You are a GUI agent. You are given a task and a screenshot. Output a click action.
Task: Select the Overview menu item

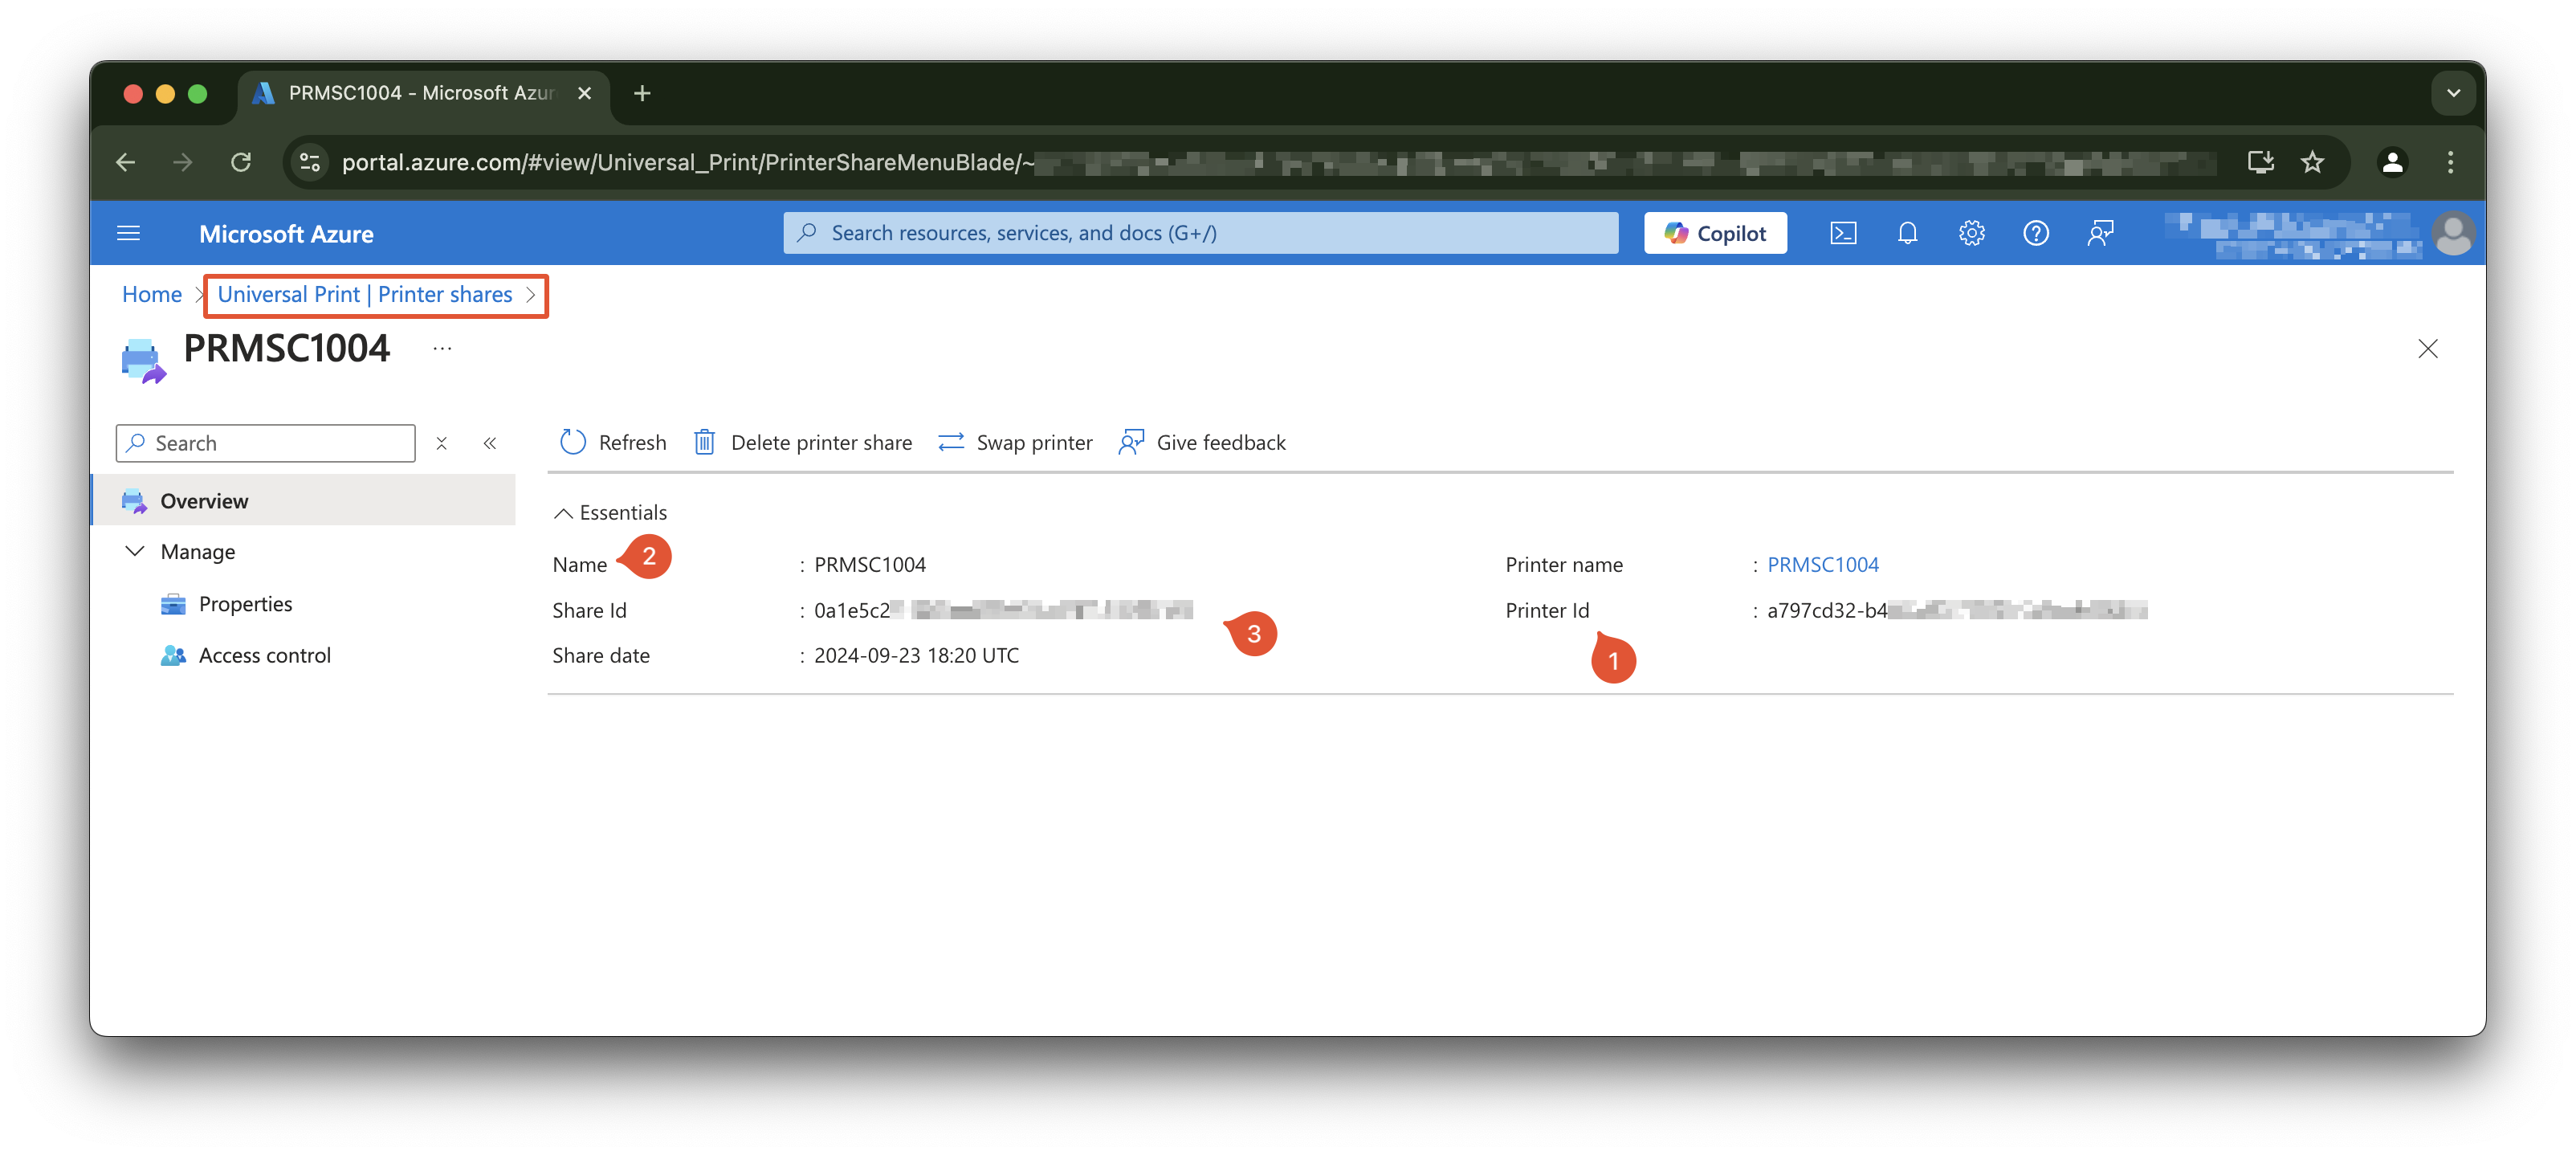click(303, 500)
